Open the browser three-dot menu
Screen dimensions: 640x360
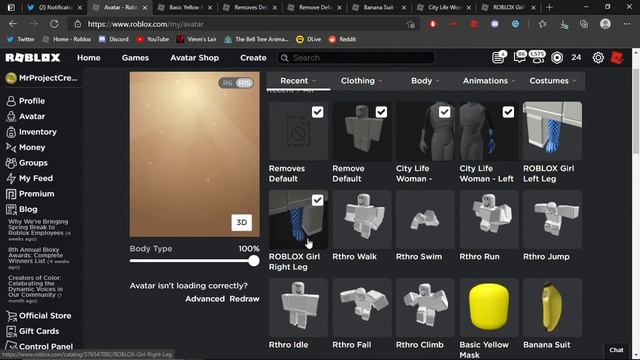pos(627,24)
